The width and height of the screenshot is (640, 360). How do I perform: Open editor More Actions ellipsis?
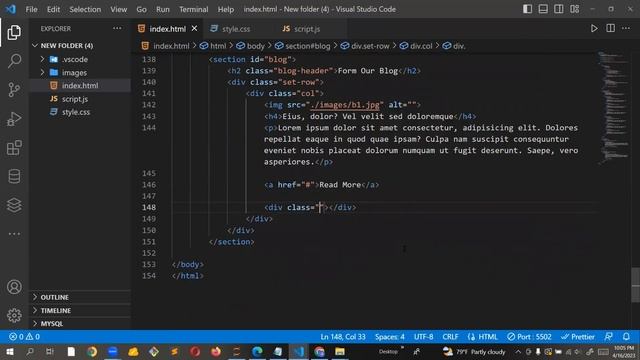(626, 28)
